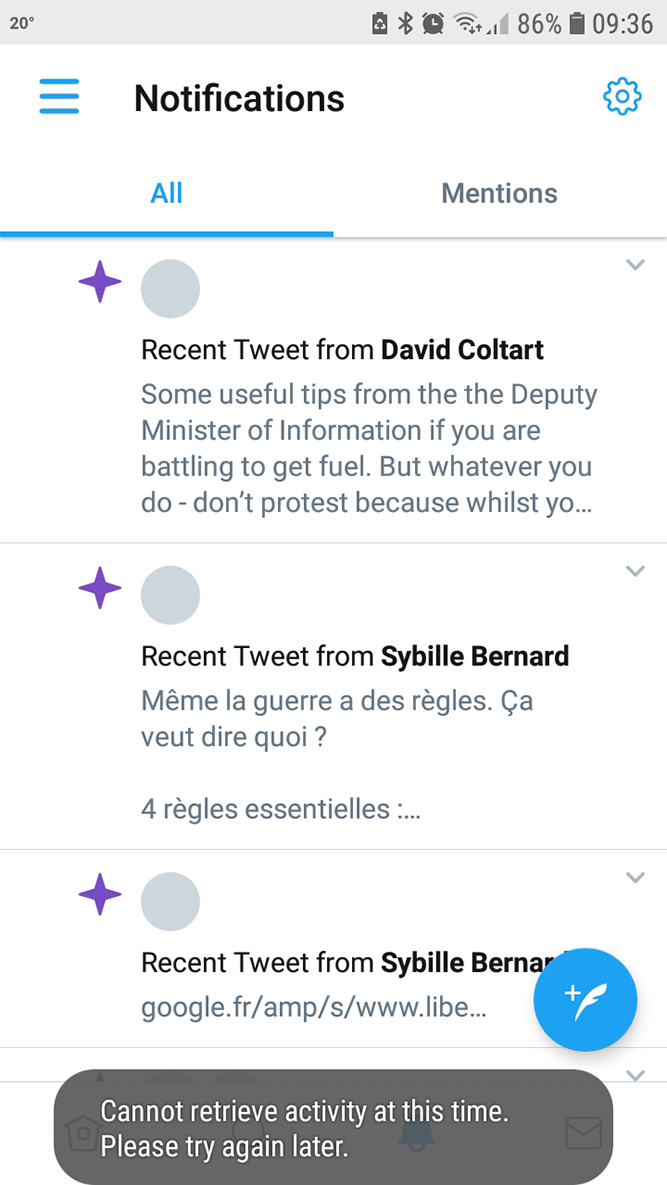Open notification settings gear
This screenshot has height=1185, width=667.
click(621, 97)
